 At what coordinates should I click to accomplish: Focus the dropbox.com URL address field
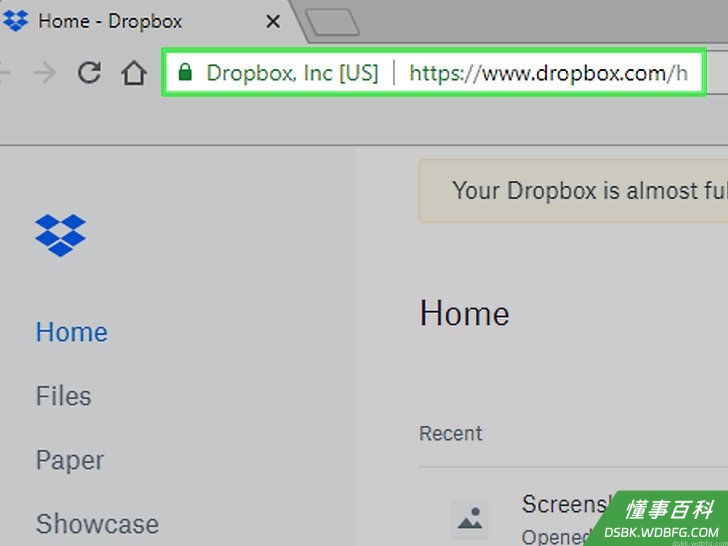pyautogui.click(x=548, y=73)
